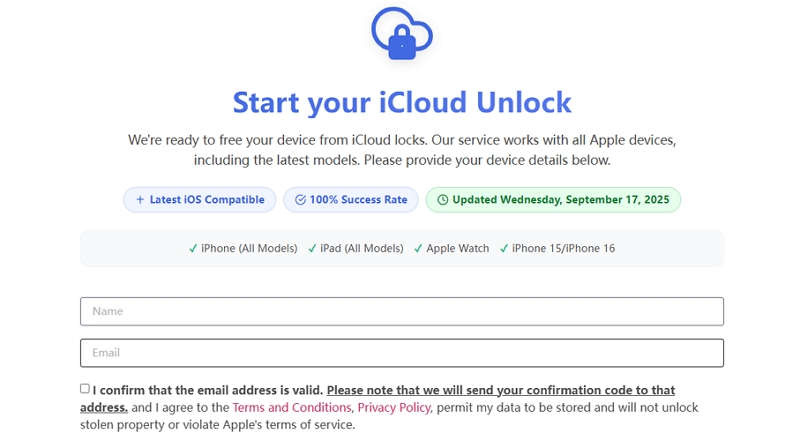Click the green check beside iPad (All Models)
800x441 pixels.
(x=312, y=249)
